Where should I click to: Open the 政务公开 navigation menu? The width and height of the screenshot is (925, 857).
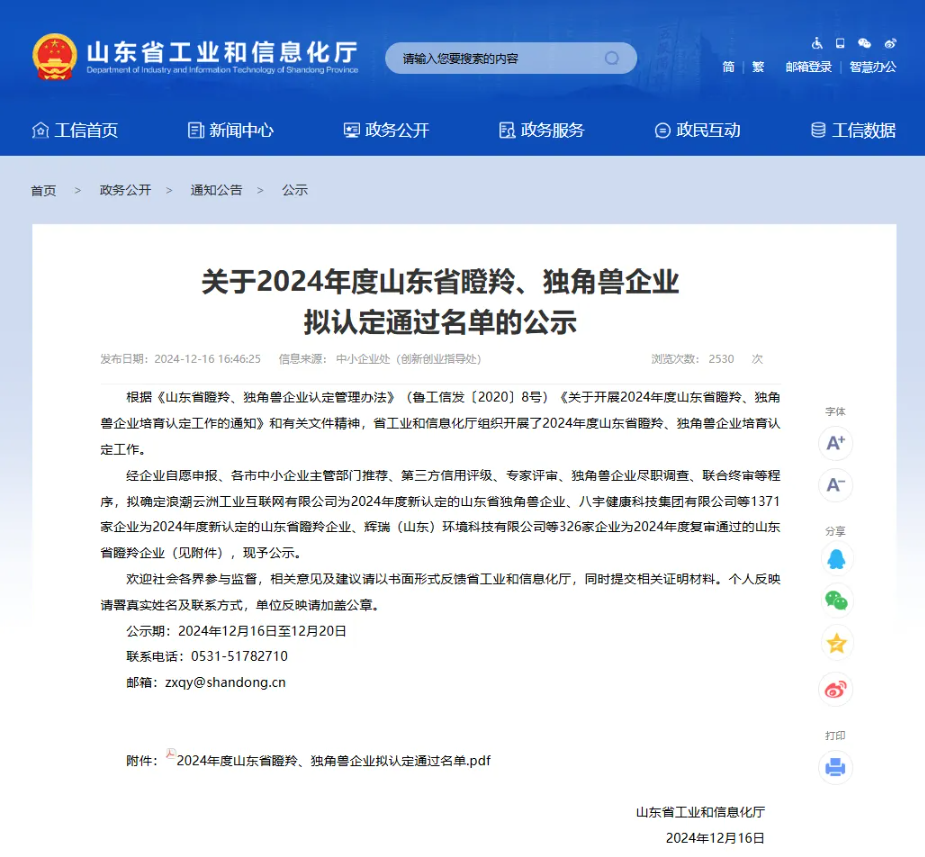point(386,130)
